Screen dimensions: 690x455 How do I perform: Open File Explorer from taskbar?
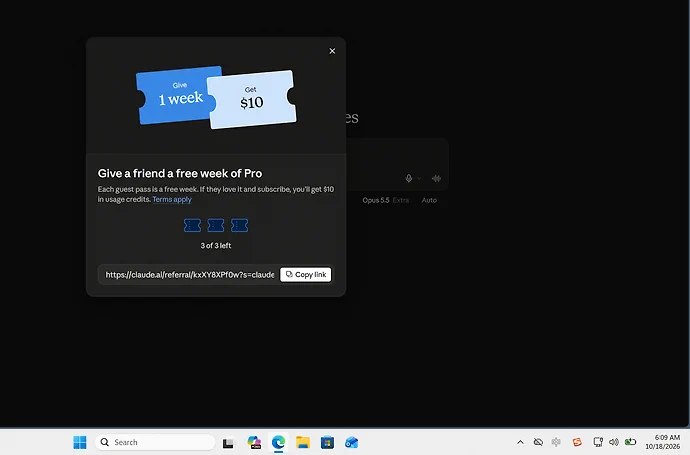pos(303,442)
